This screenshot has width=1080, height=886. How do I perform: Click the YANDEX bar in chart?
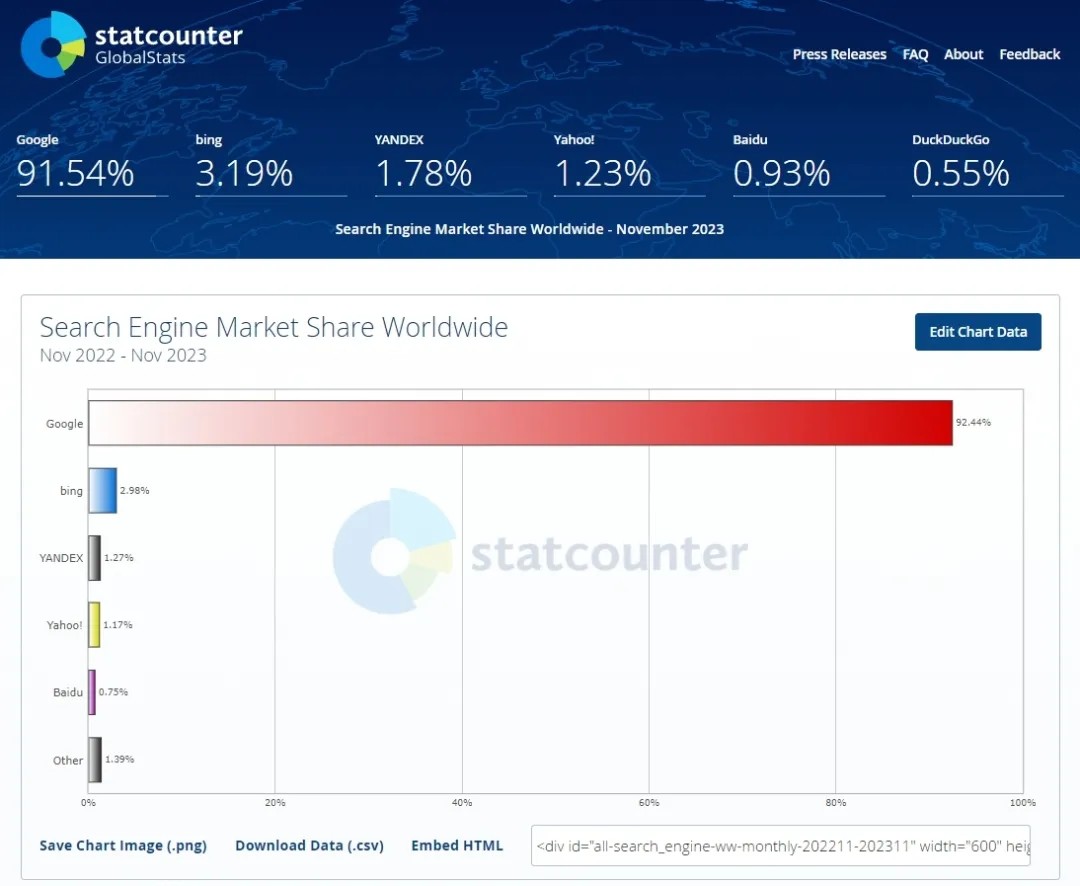click(x=94, y=557)
